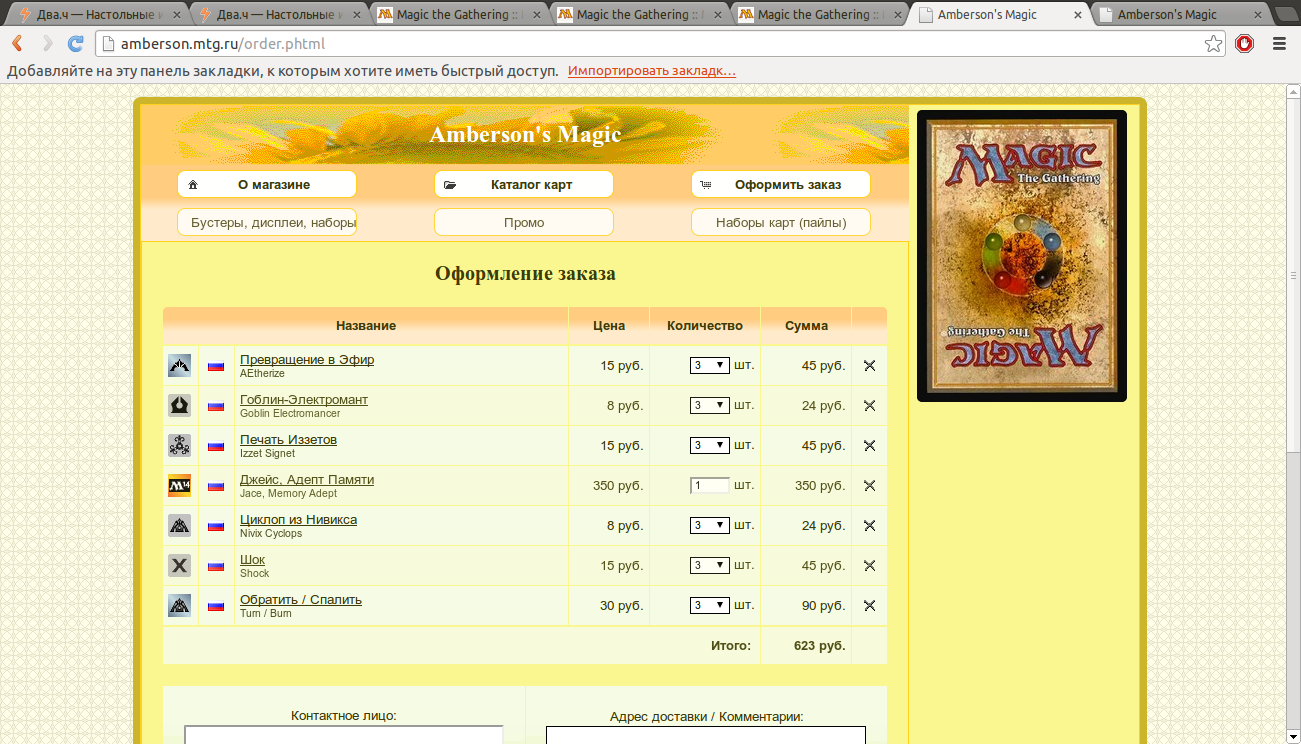Viewport: 1301px width, 744px height.
Task: Click the Итого total 623 руб.
Action: [819, 646]
